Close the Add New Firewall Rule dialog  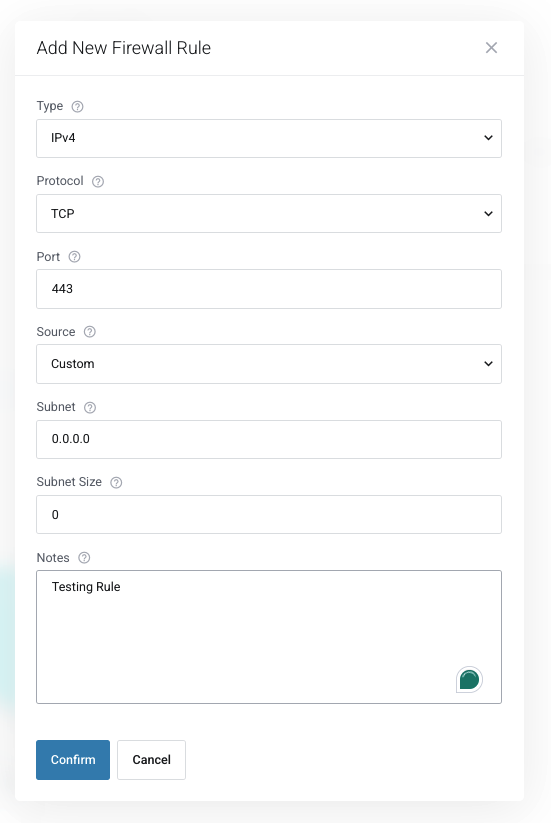click(491, 48)
